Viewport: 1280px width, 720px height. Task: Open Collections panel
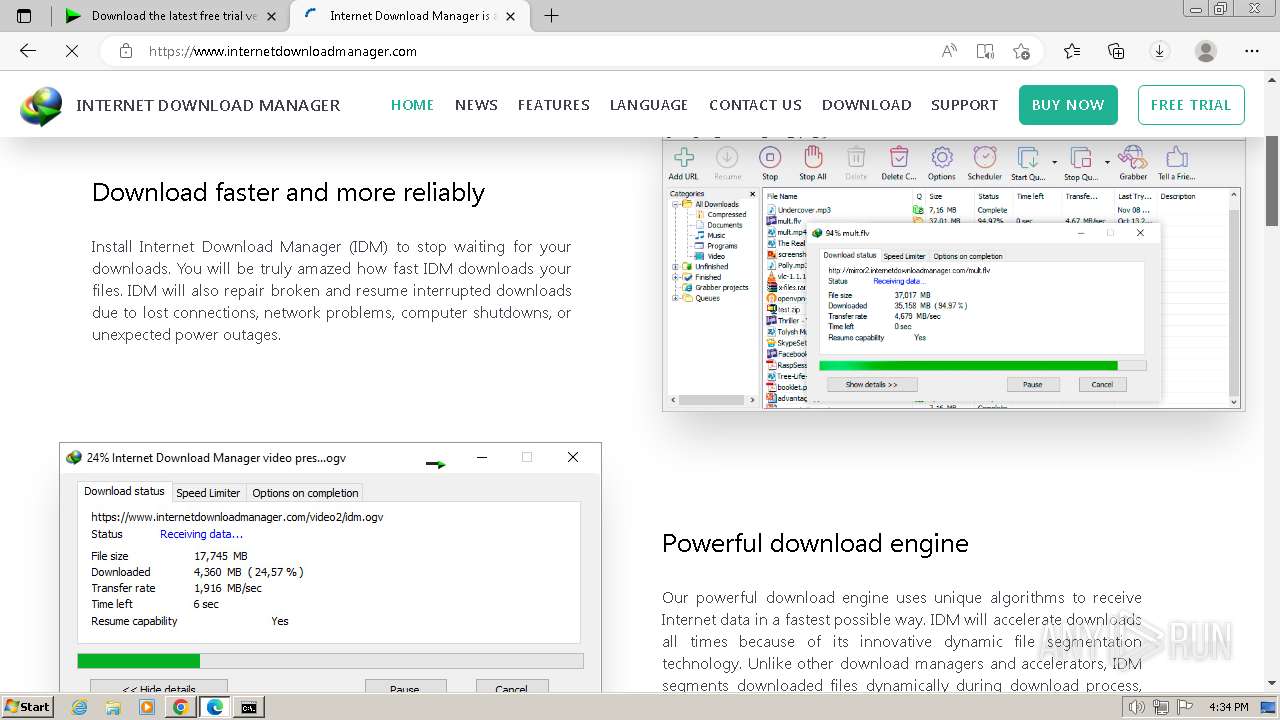(x=1116, y=51)
